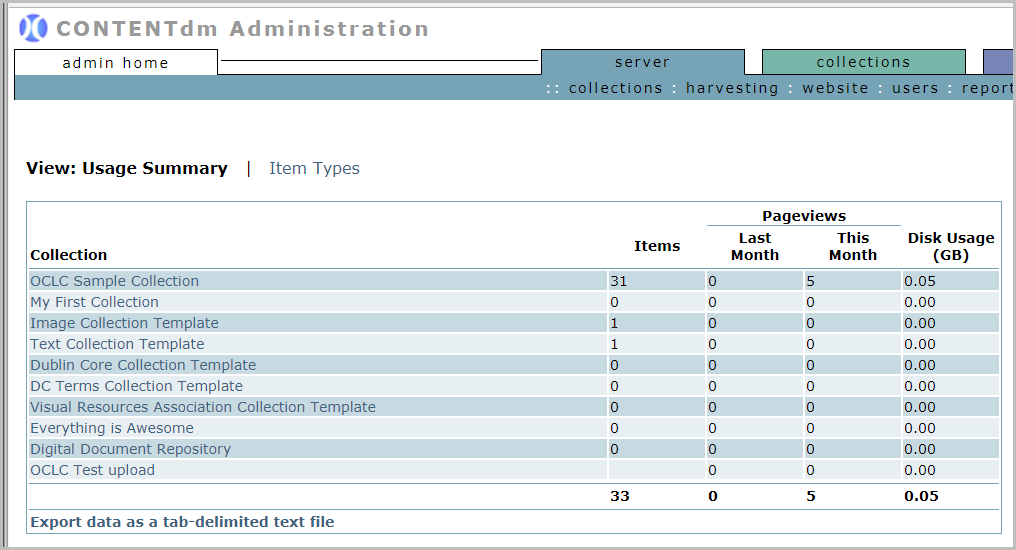Image resolution: width=1016 pixels, height=550 pixels.
Task: Select disk usage 0.05 for OCLC Sample Collection
Action: click(920, 281)
